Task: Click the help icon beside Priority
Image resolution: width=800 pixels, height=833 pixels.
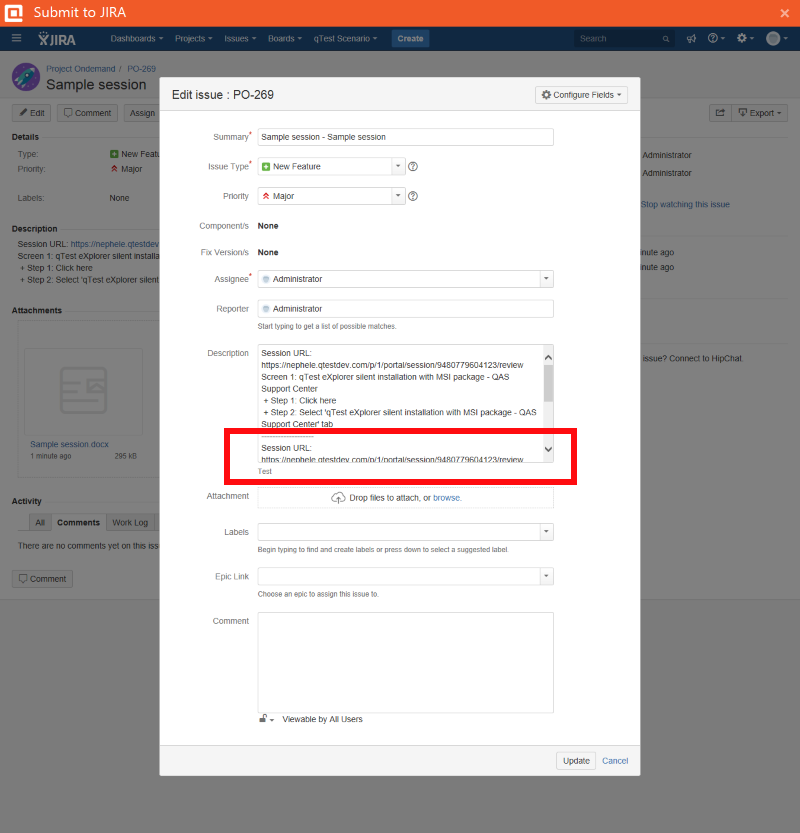Action: (413, 196)
